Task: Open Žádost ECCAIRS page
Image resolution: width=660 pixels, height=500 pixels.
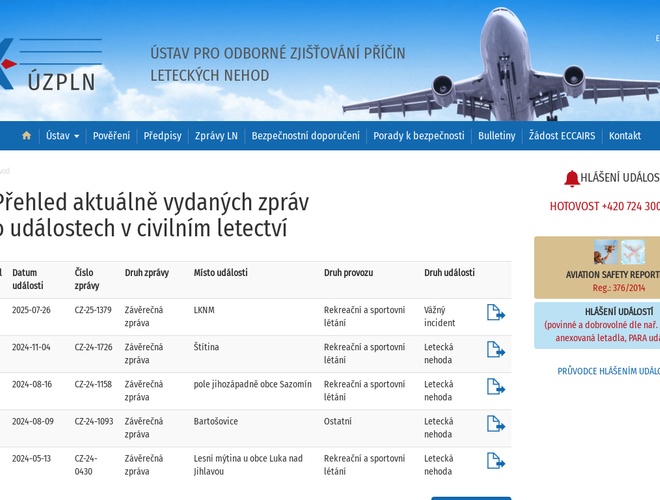Action: pos(562,136)
